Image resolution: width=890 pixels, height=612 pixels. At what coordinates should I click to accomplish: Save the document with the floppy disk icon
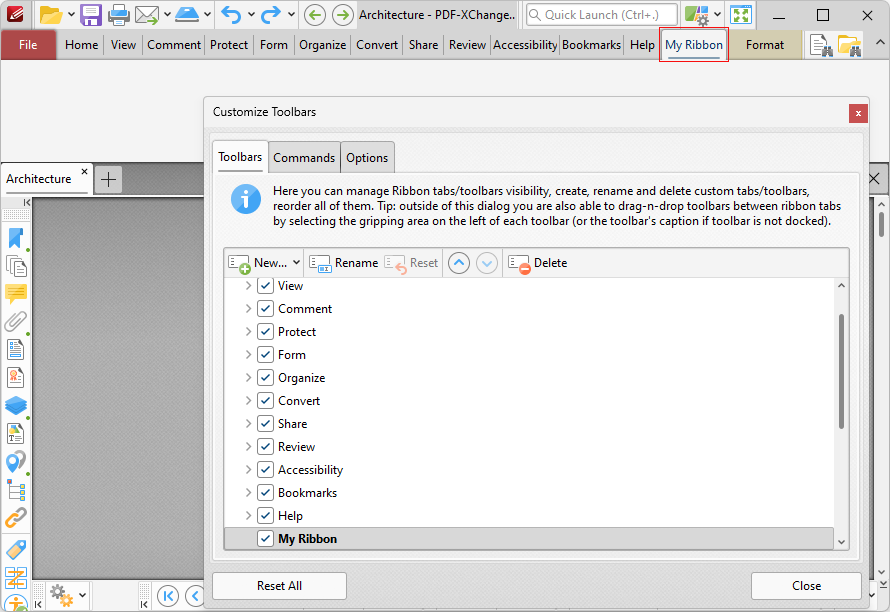(90, 15)
